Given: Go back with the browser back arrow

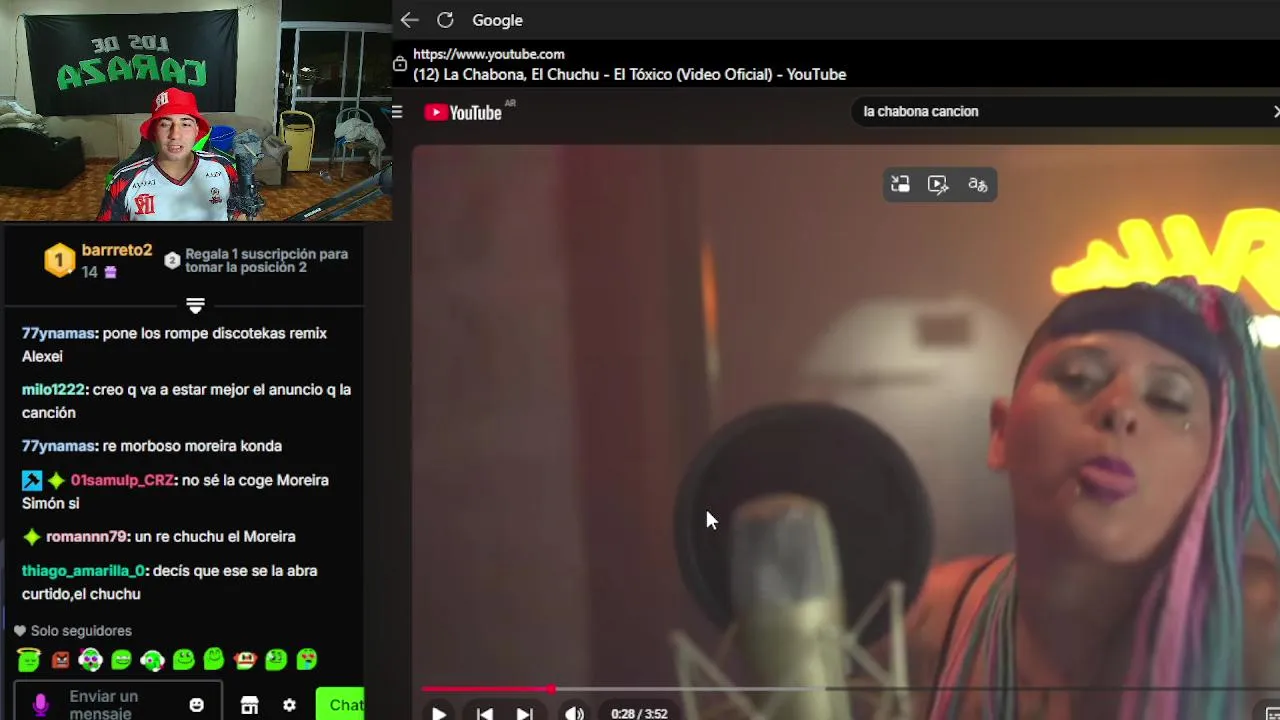Looking at the screenshot, I should (x=409, y=20).
